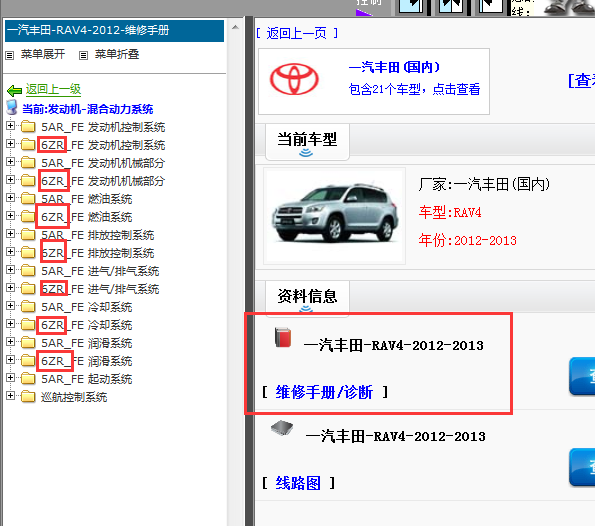This screenshot has height=526, width=595.
Task: Click the computer icon beside 当前:发动机-混合动力系统
Action: 12,107
